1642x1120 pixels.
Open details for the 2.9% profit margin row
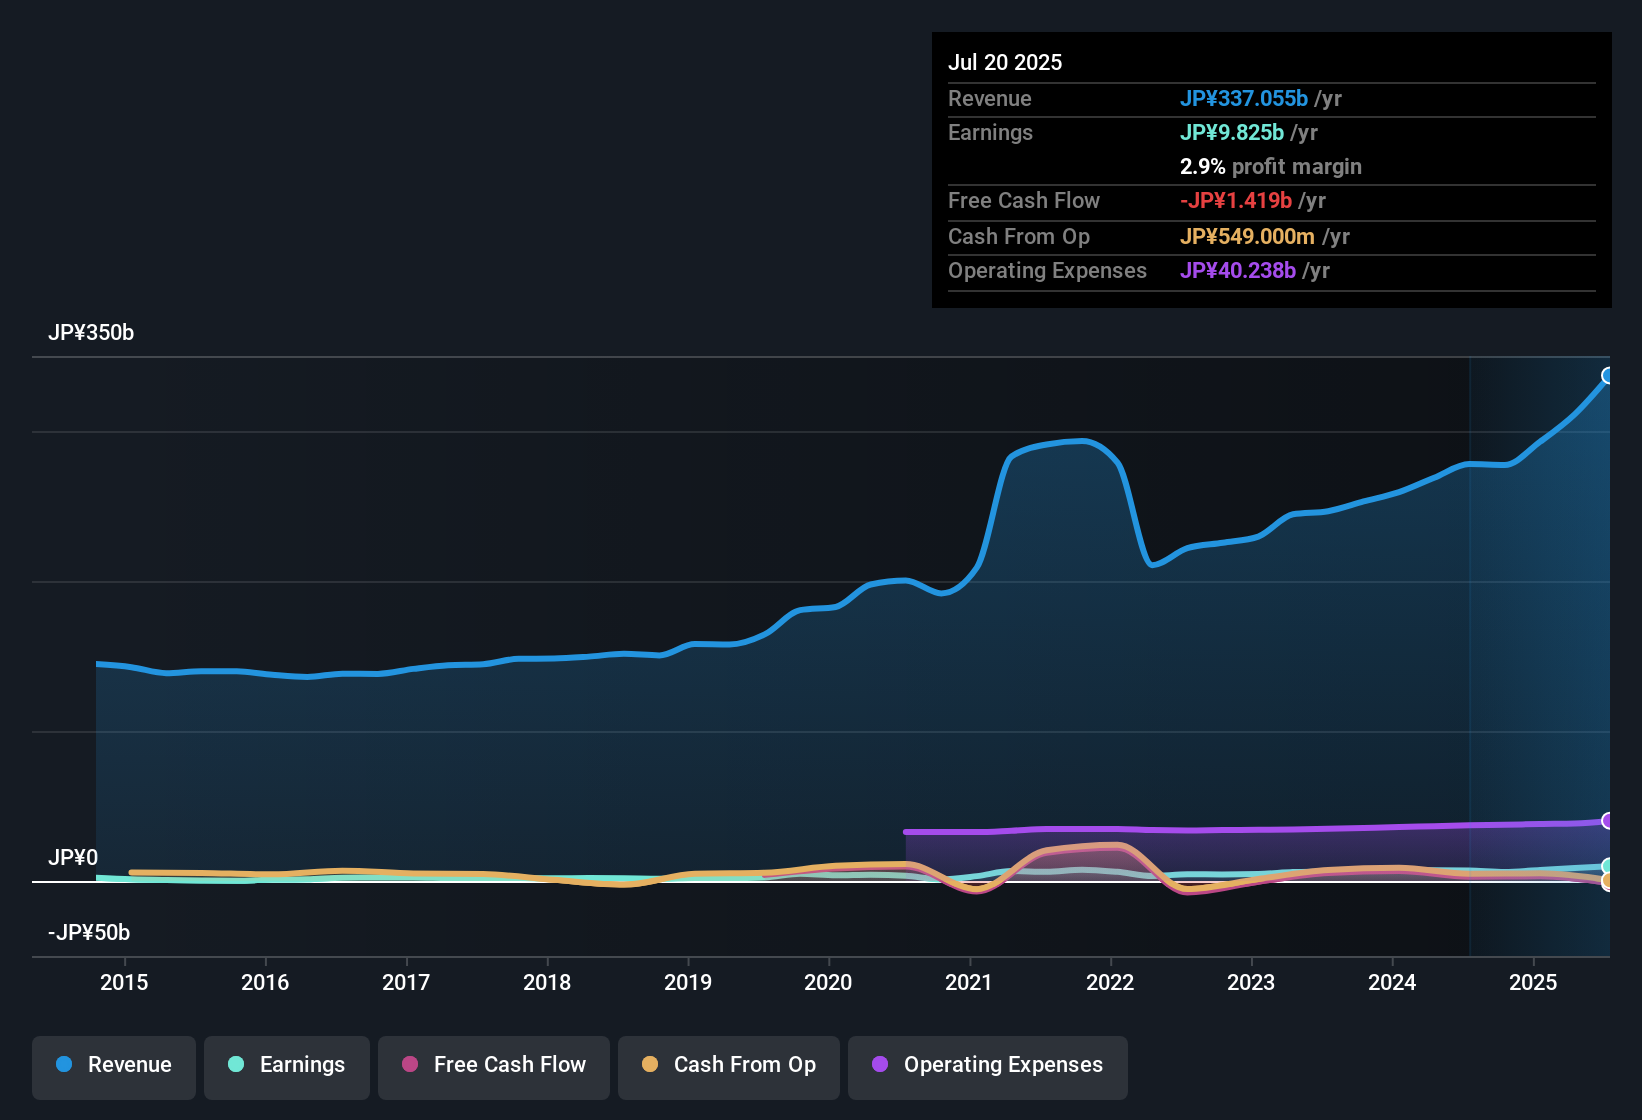1270,167
